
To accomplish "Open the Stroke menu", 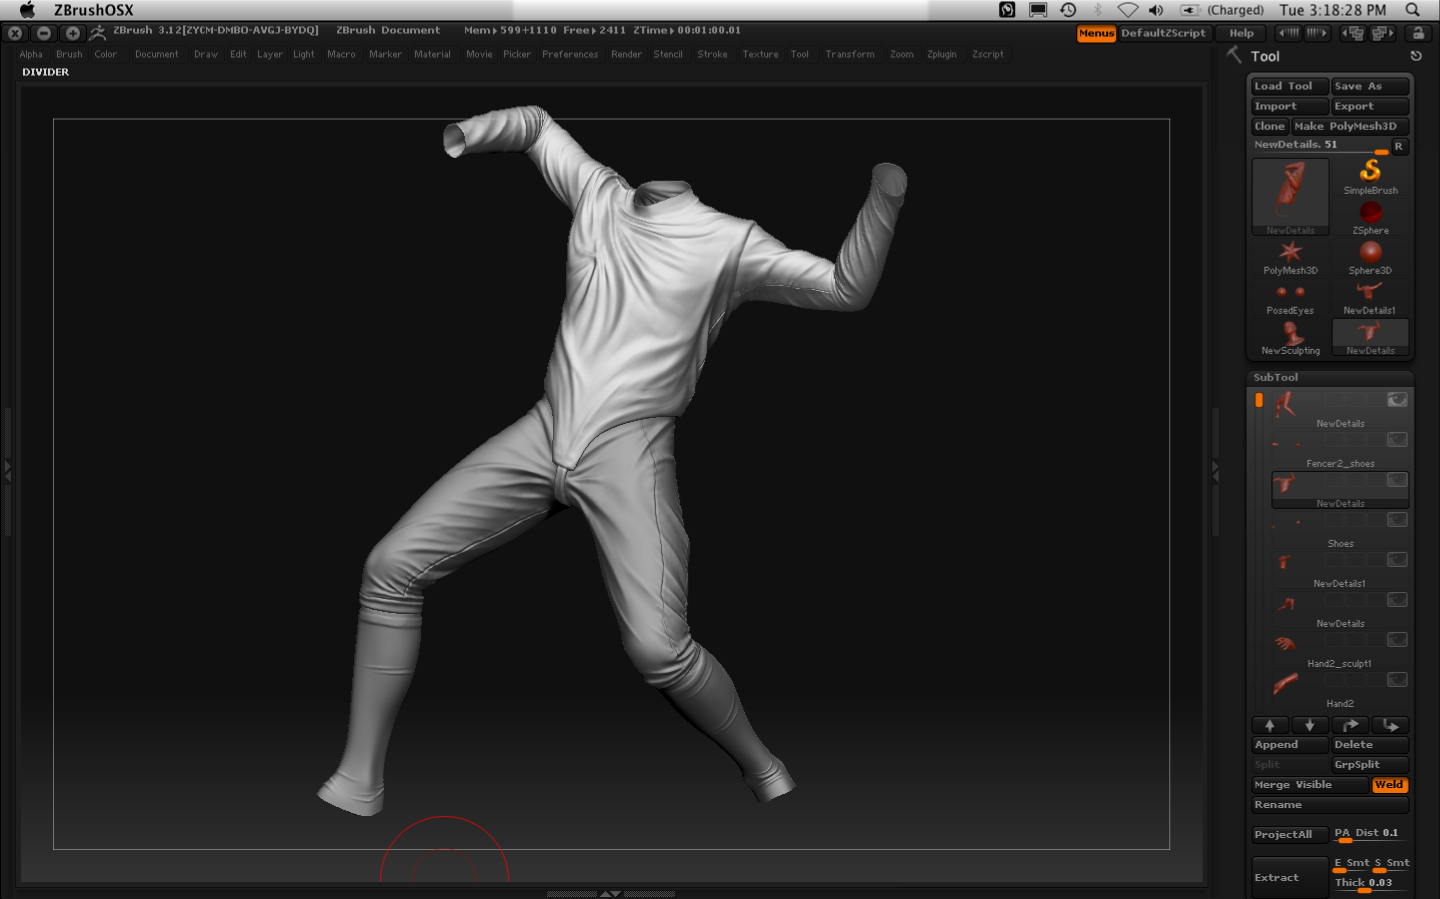I will [712, 54].
